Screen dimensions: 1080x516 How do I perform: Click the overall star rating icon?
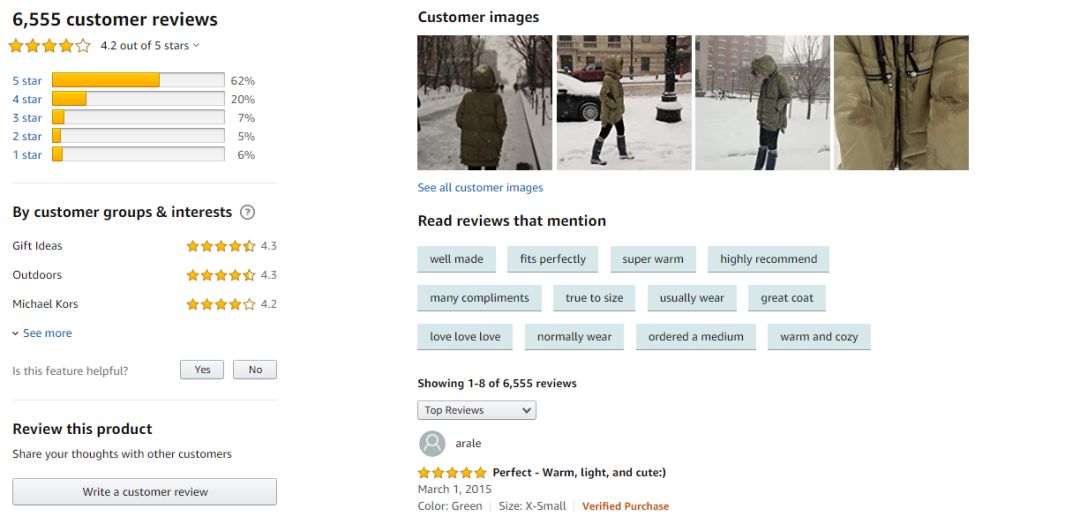49,46
